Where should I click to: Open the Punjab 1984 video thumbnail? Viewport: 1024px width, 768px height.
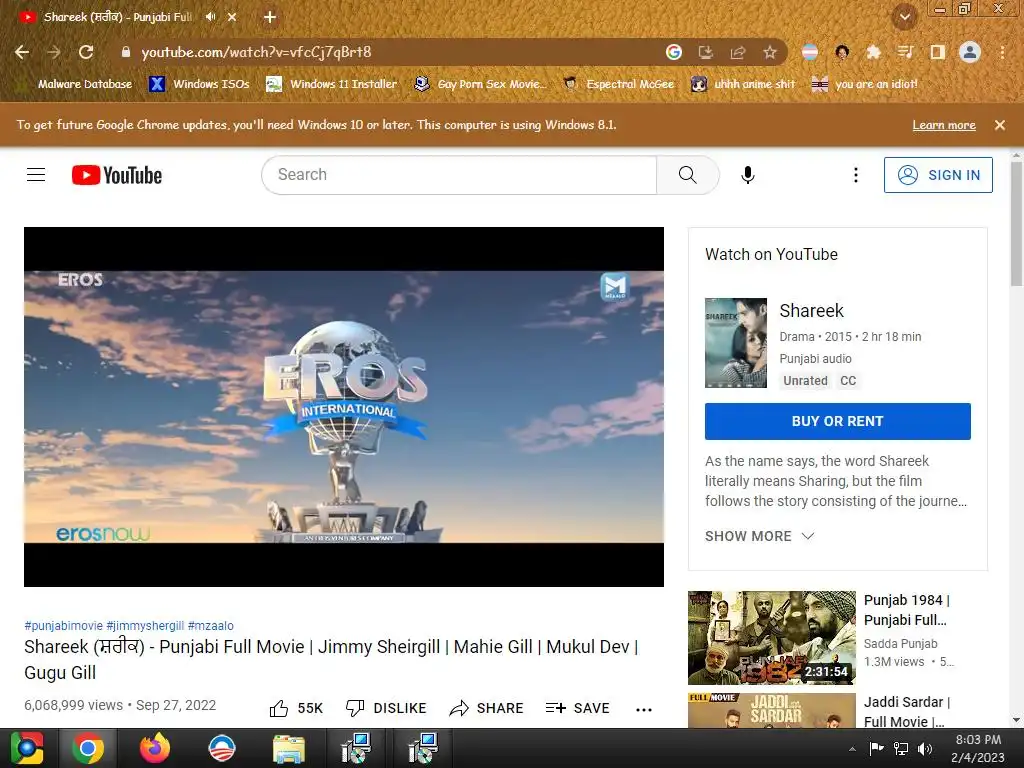tap(772, 638)
